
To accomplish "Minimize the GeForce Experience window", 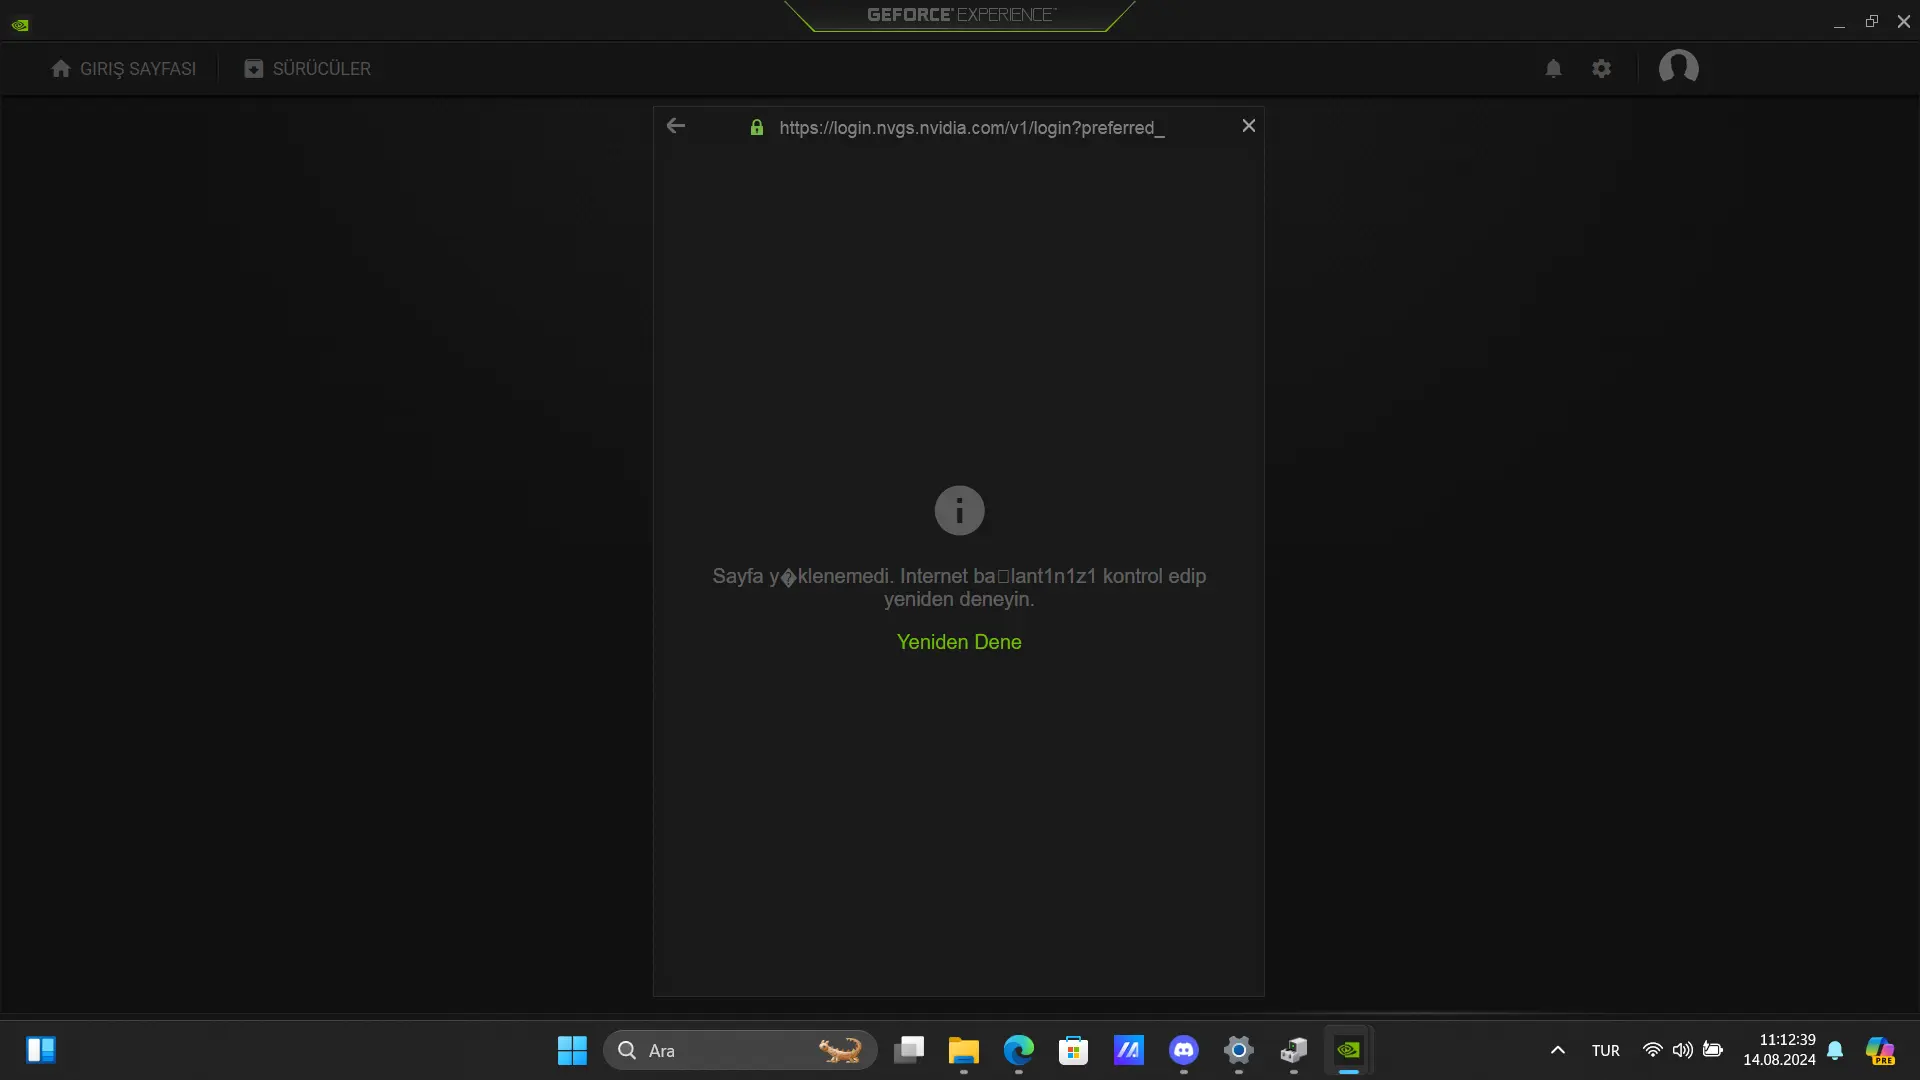I will tap(1839, 22).
